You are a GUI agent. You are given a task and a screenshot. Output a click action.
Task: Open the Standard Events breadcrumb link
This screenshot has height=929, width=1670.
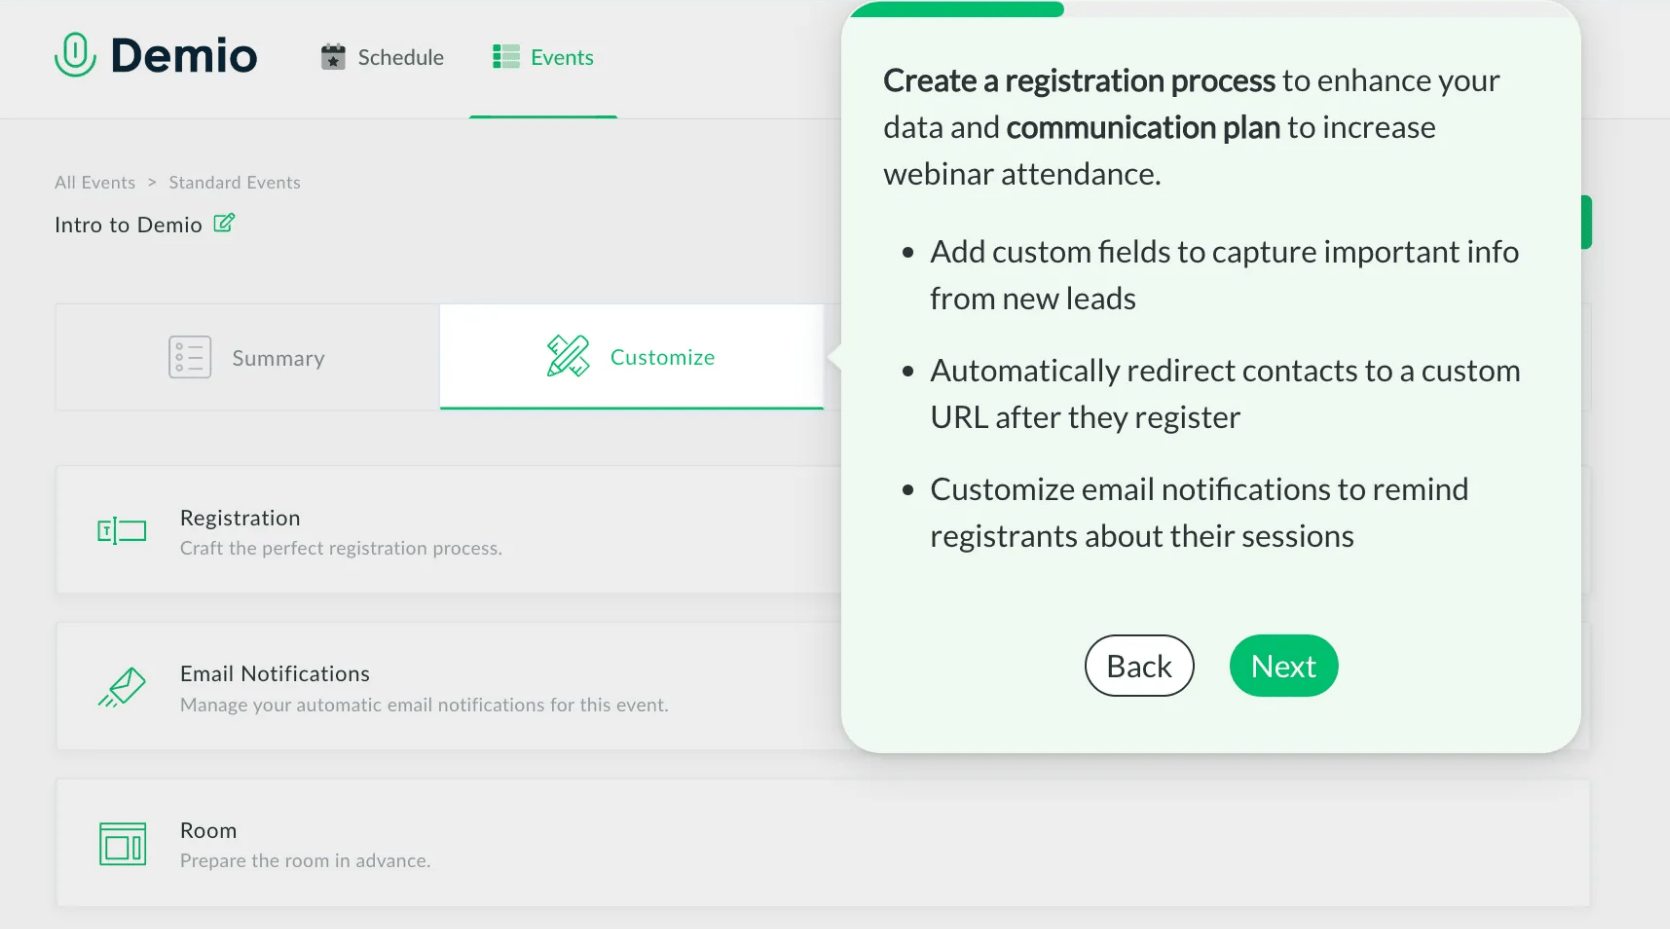tap(234, 182)
